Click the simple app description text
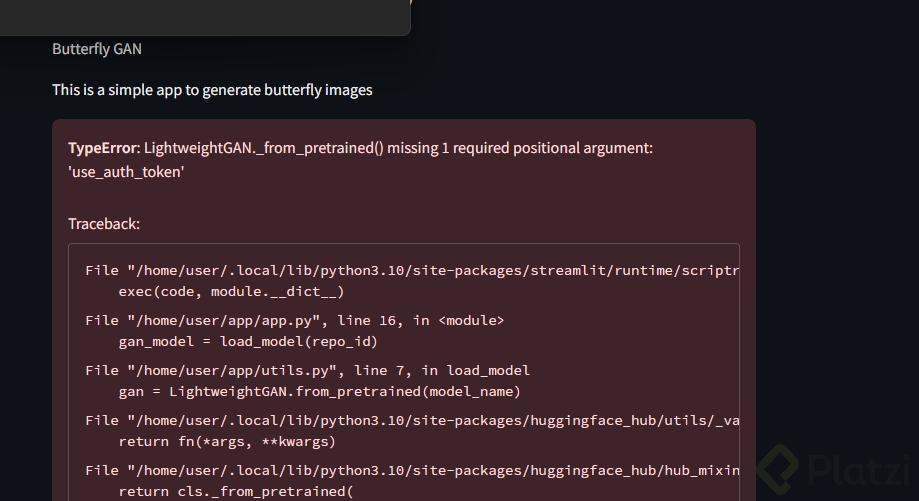Viewport: 919px width, 501px height. tap(212, 90)
